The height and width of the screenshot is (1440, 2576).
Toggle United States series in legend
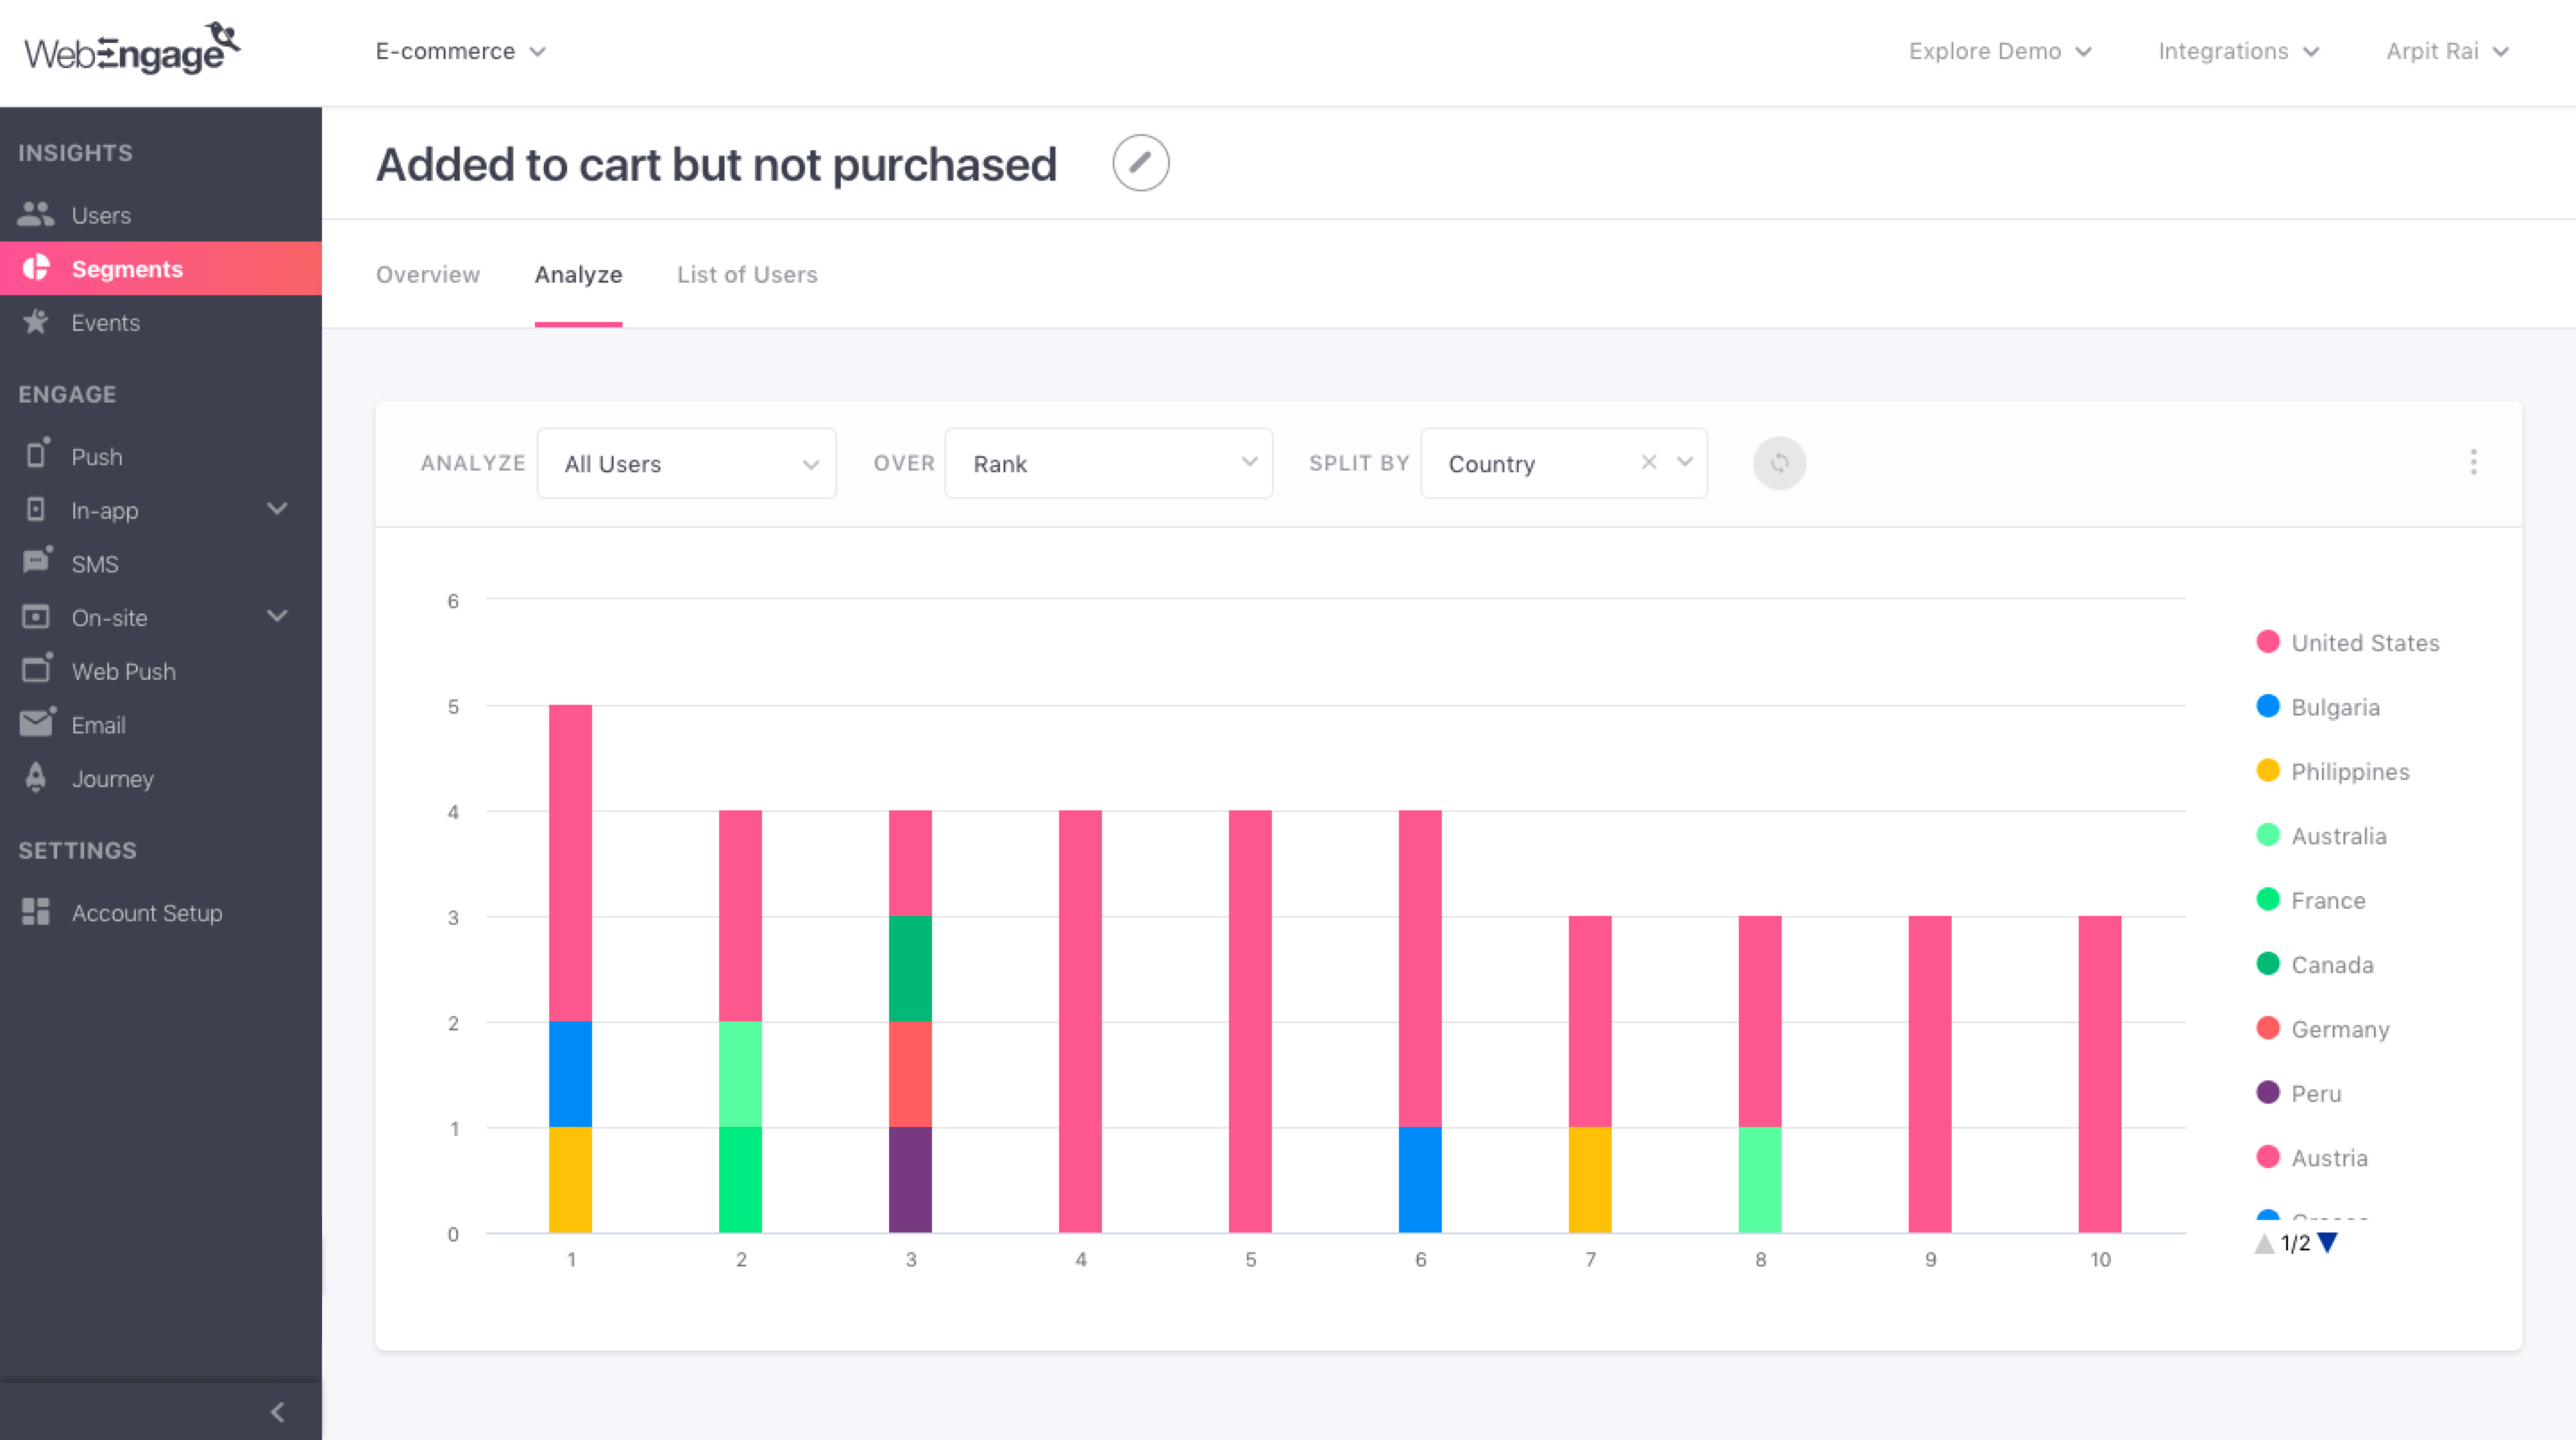(x=2364, y=643)
